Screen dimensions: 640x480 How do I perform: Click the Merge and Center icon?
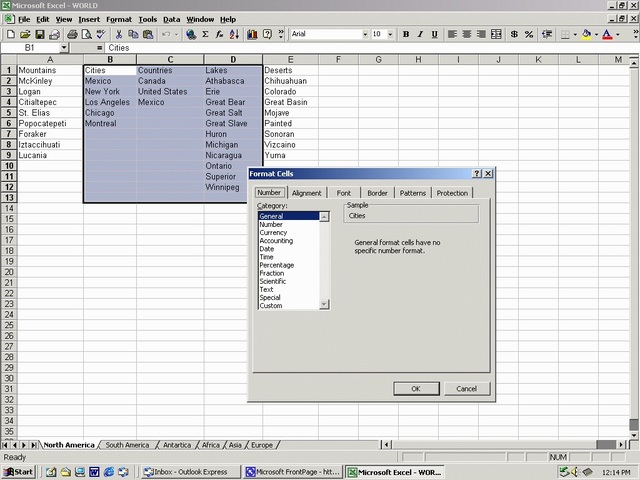coord(496,34)
